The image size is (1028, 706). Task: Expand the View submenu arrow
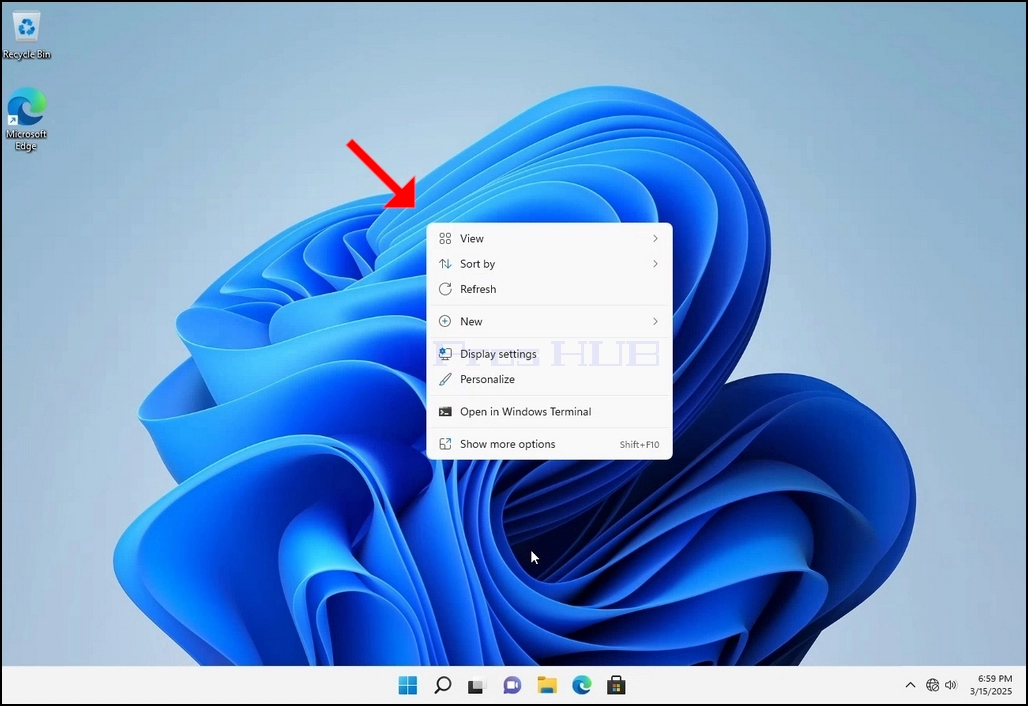coord(655,239)
